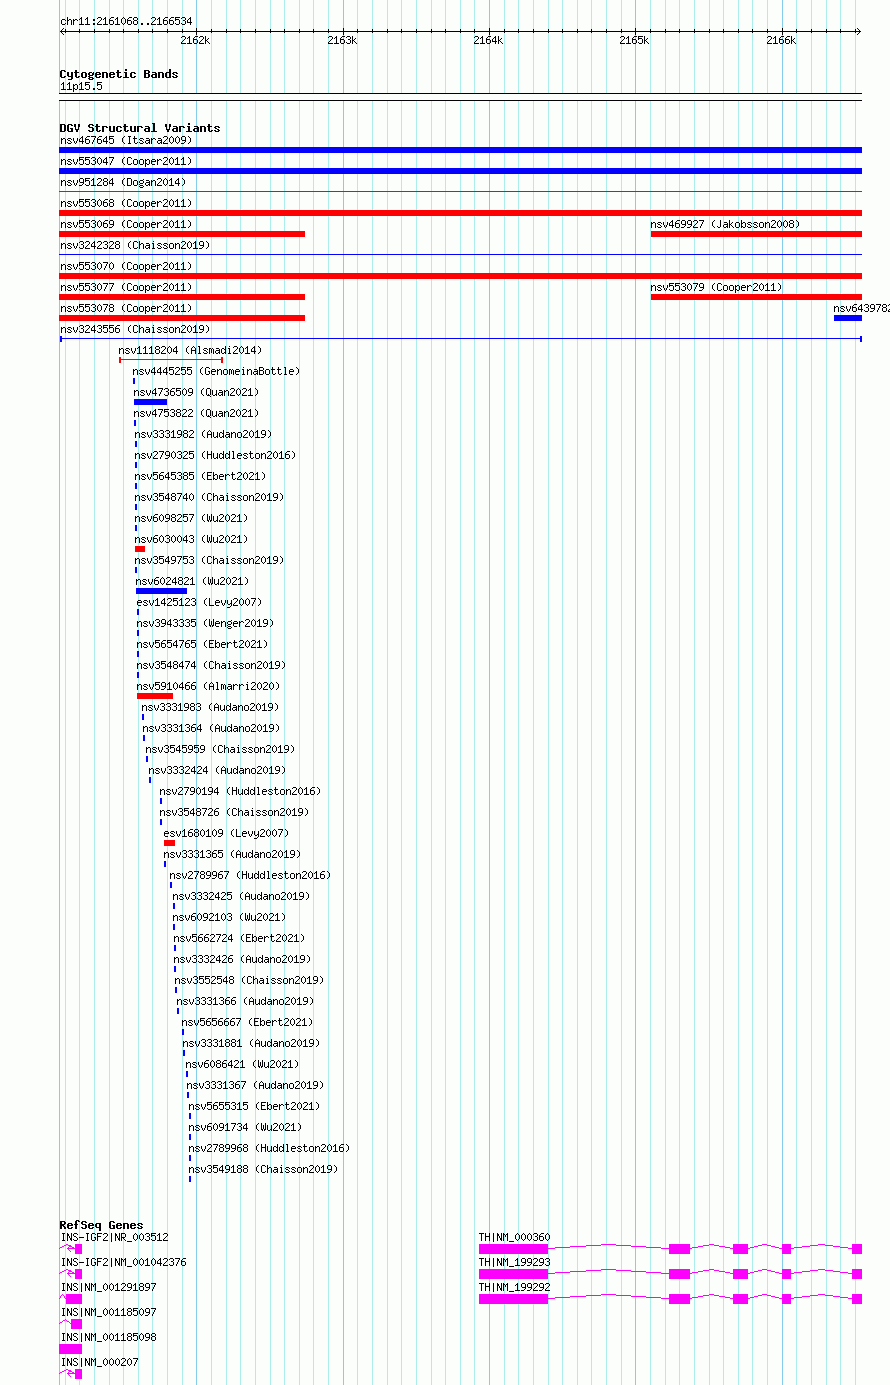Click the 2164k ruler position label

click(x=488, y=40)
